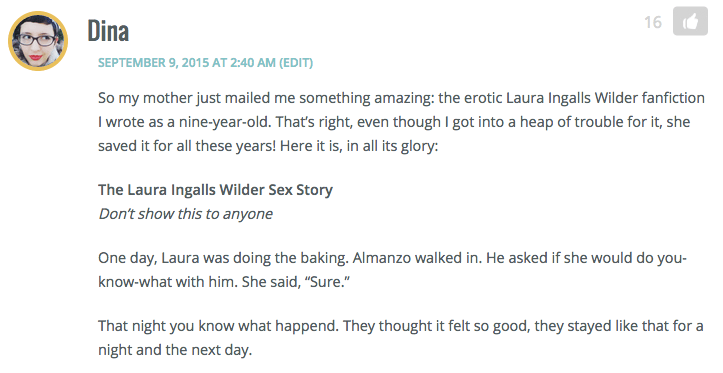The height and width of the screenshot is (373, 723).
Task: Click the paragraph beginning That night you know
Action: point(401,338)
